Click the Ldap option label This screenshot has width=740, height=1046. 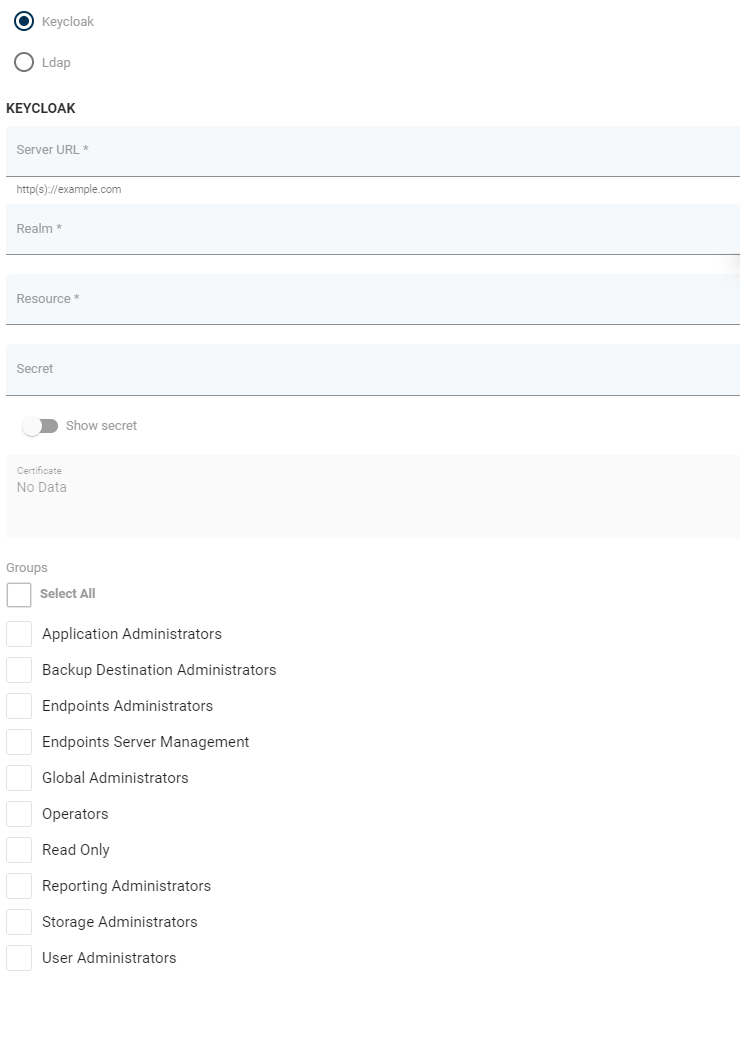[57, 63]
